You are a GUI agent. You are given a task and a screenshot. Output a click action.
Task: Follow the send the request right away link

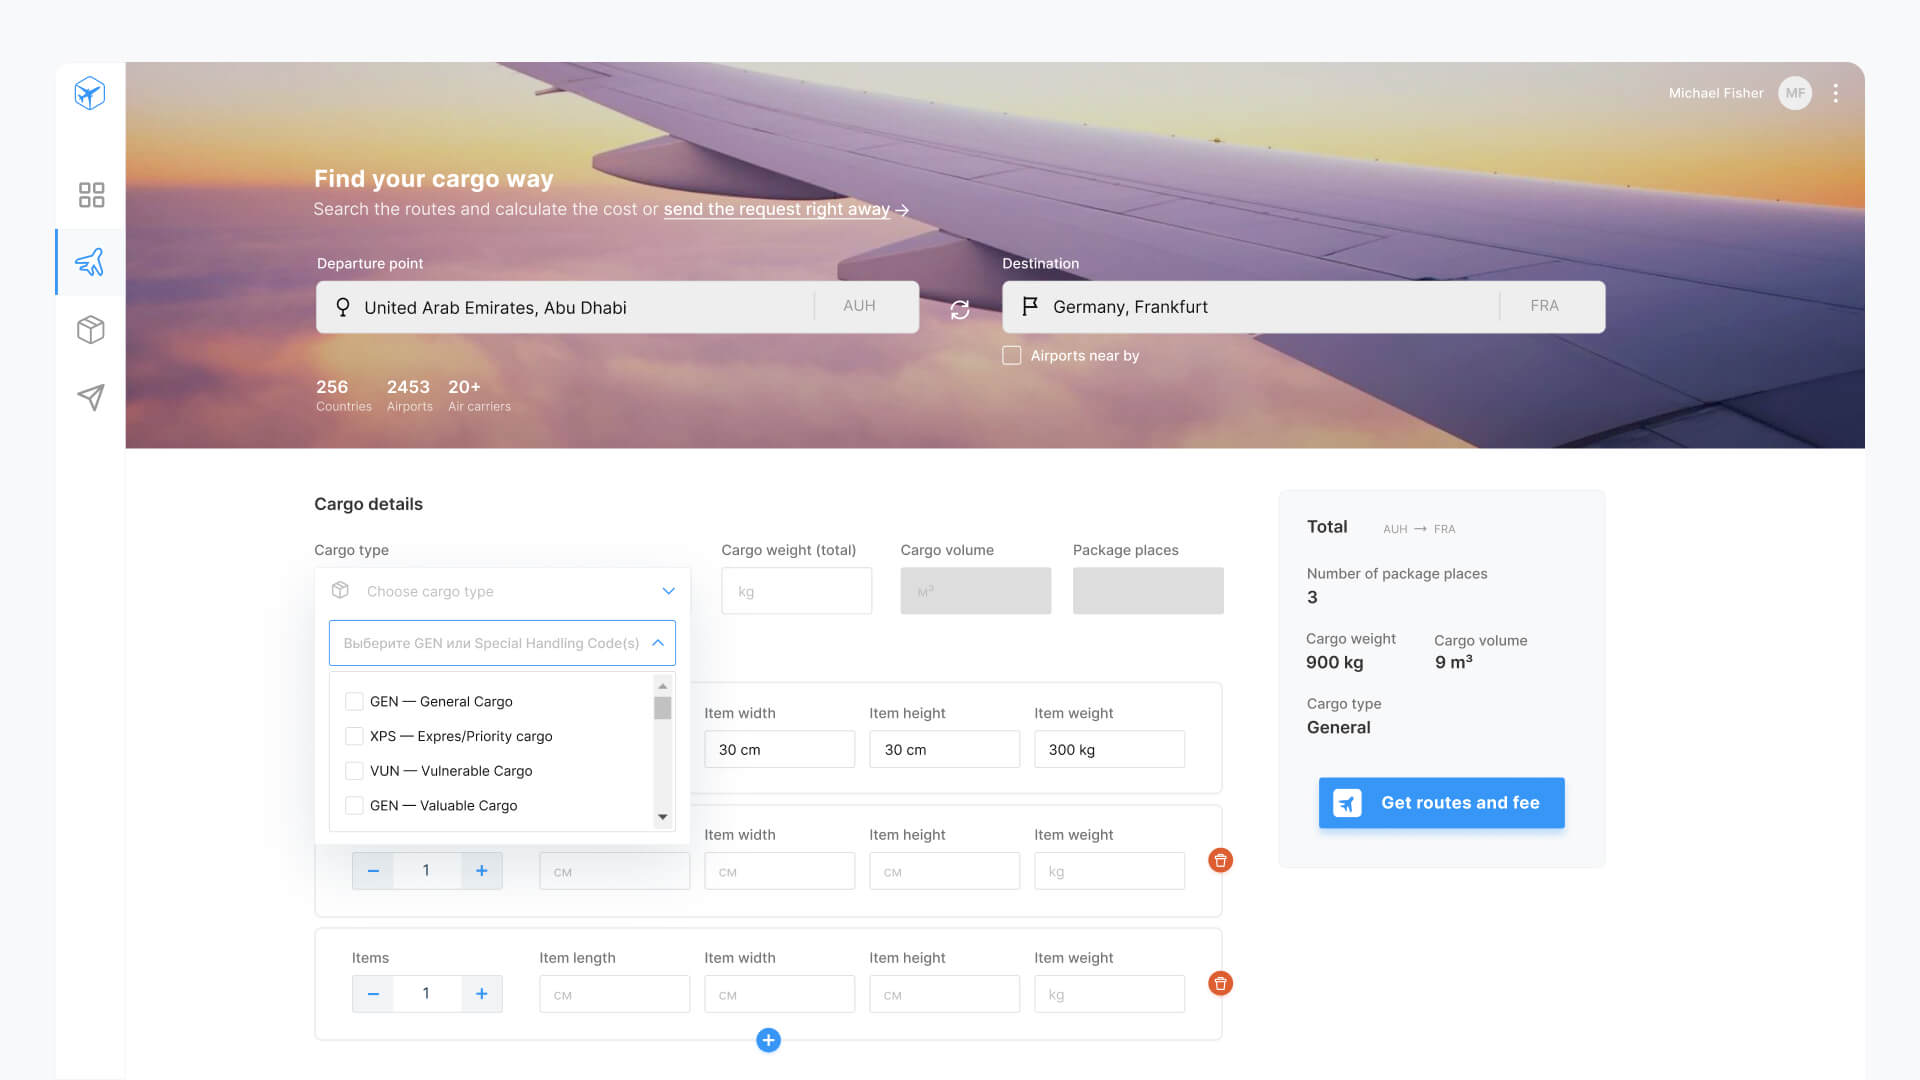(776, 209)
